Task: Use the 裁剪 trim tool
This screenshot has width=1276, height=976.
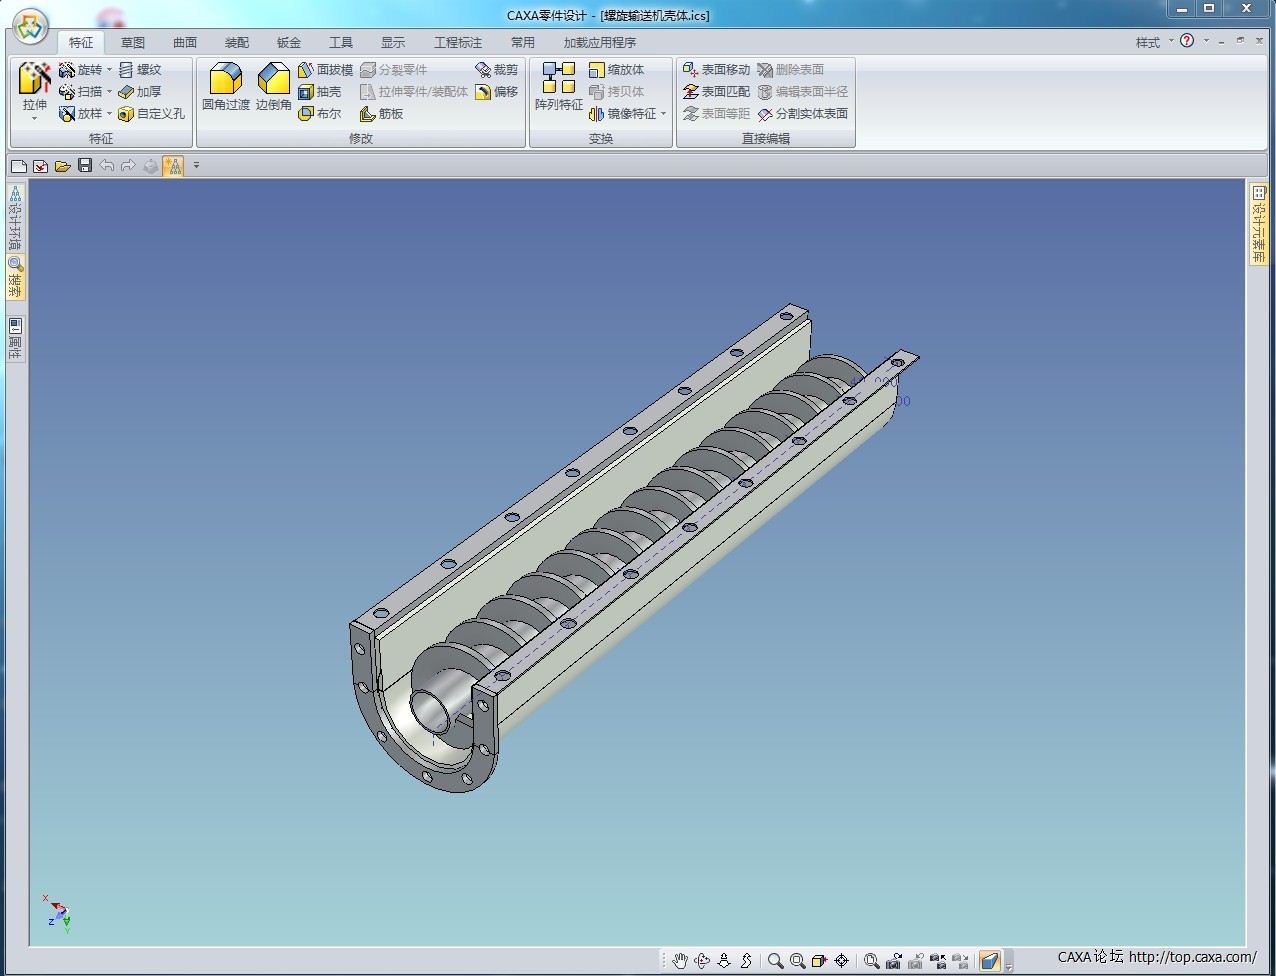Action: point(497,70)
